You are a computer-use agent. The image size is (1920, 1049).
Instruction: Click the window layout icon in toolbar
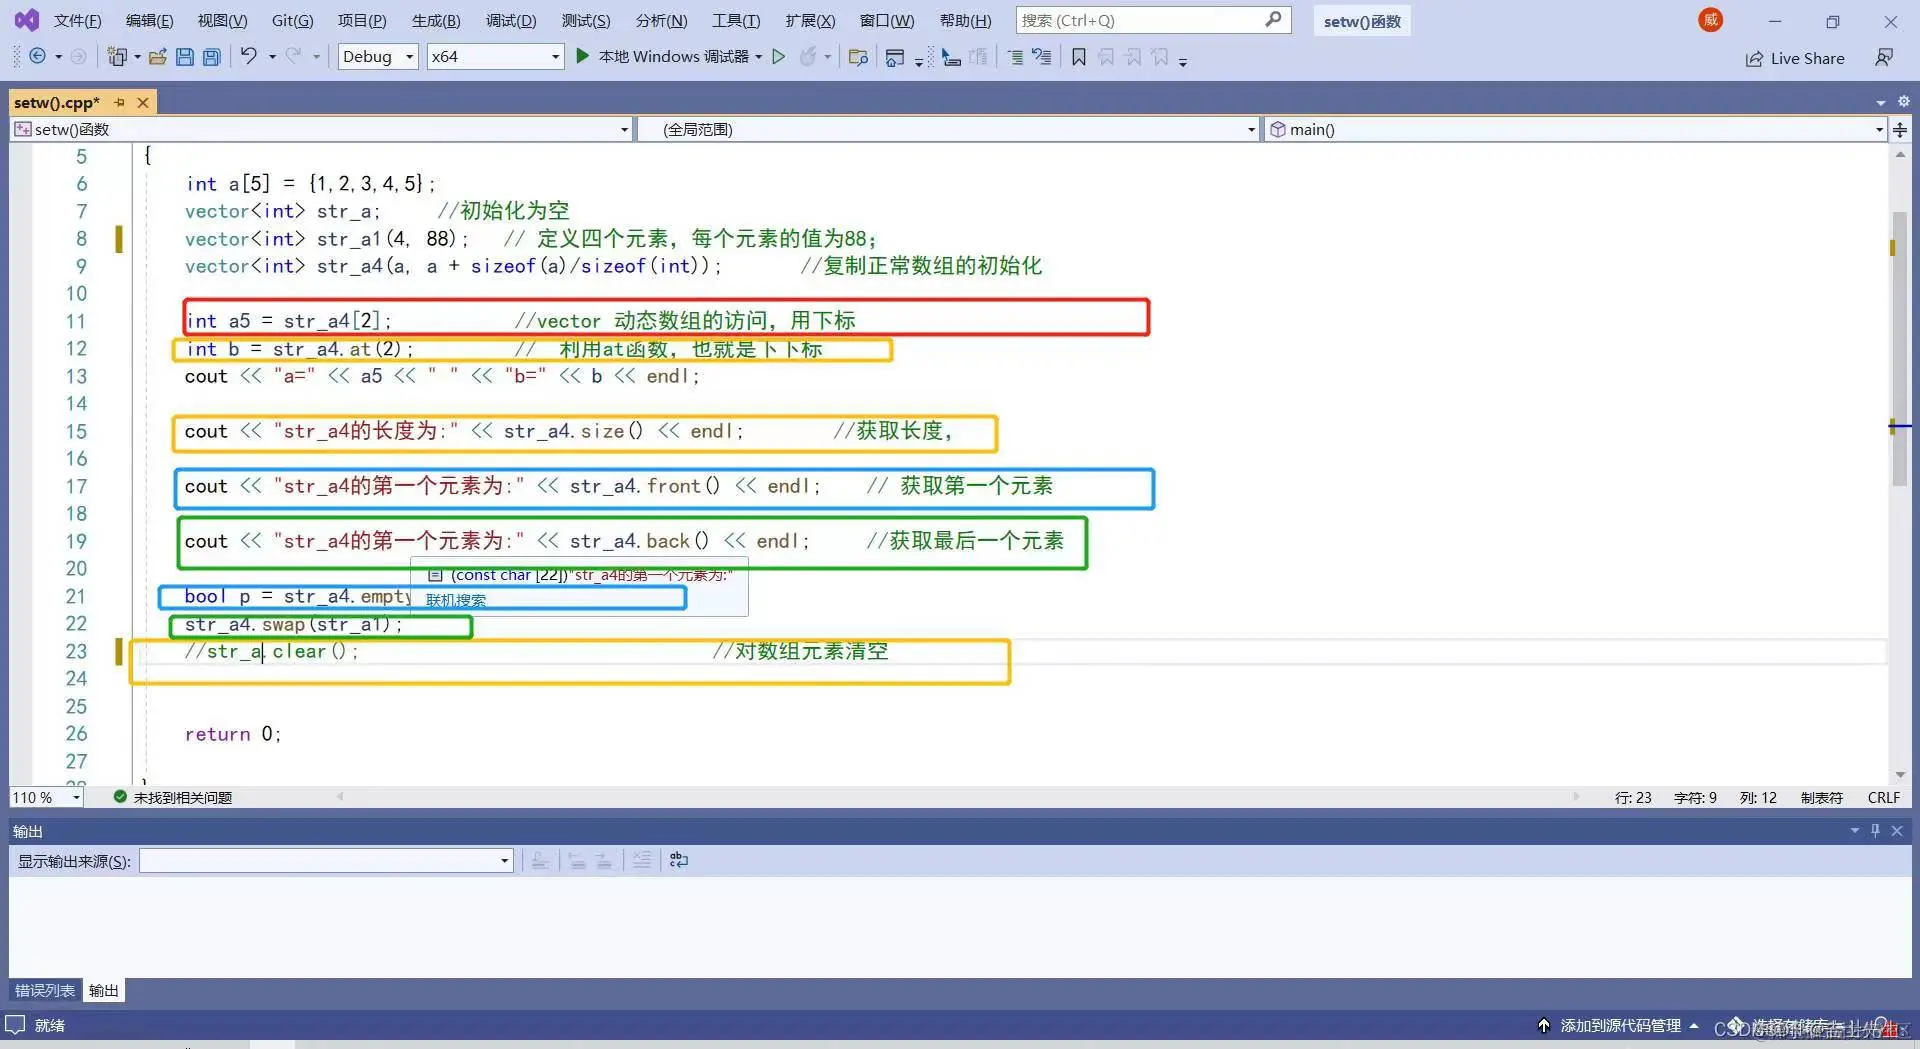(x=895, y=57)
